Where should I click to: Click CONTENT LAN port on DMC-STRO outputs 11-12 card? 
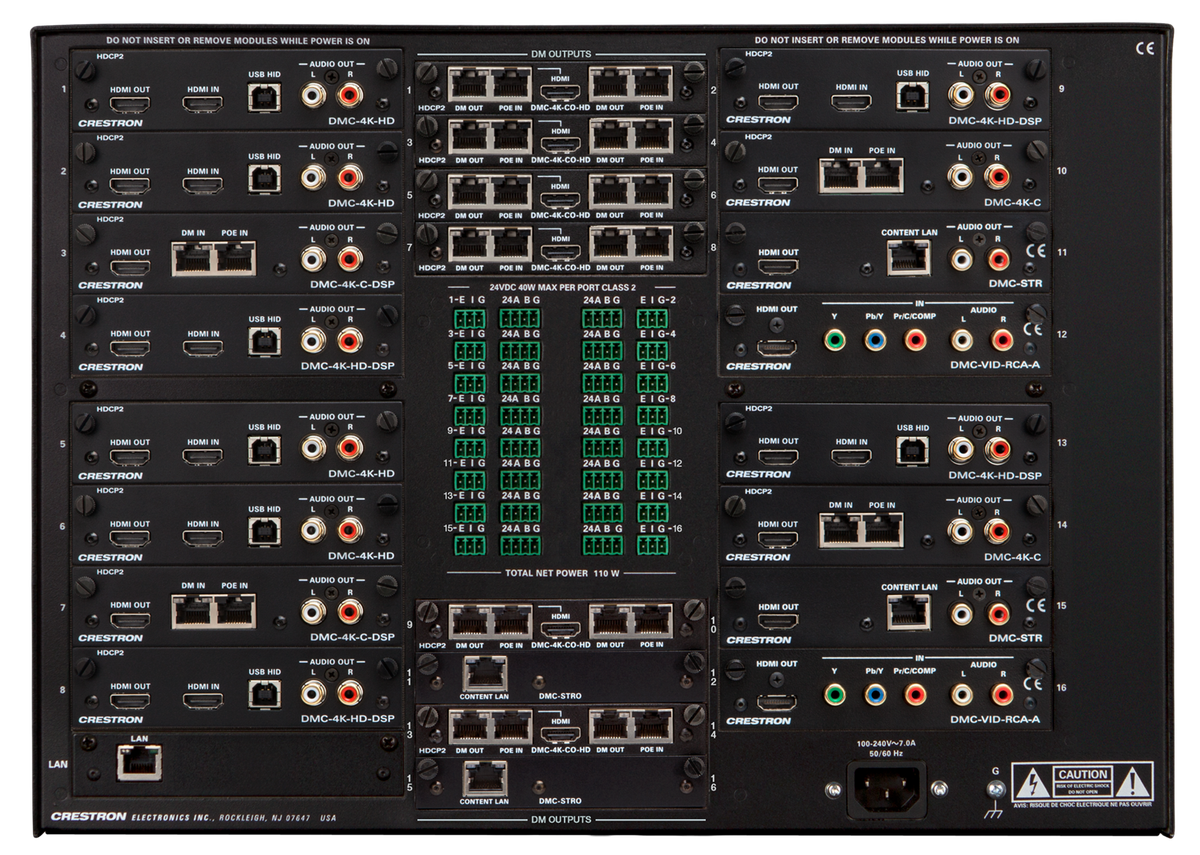click(485, 673)
